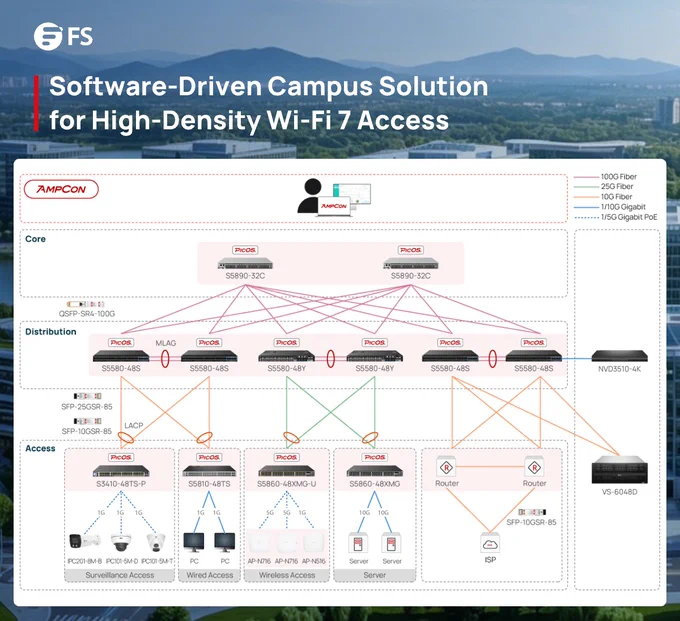Click the LACP text label

(134, 425)
